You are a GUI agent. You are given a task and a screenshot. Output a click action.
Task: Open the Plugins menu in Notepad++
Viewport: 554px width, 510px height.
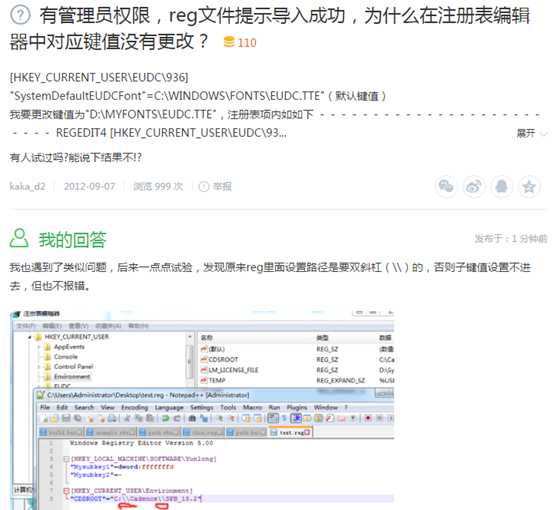click(x=297, y=408)
